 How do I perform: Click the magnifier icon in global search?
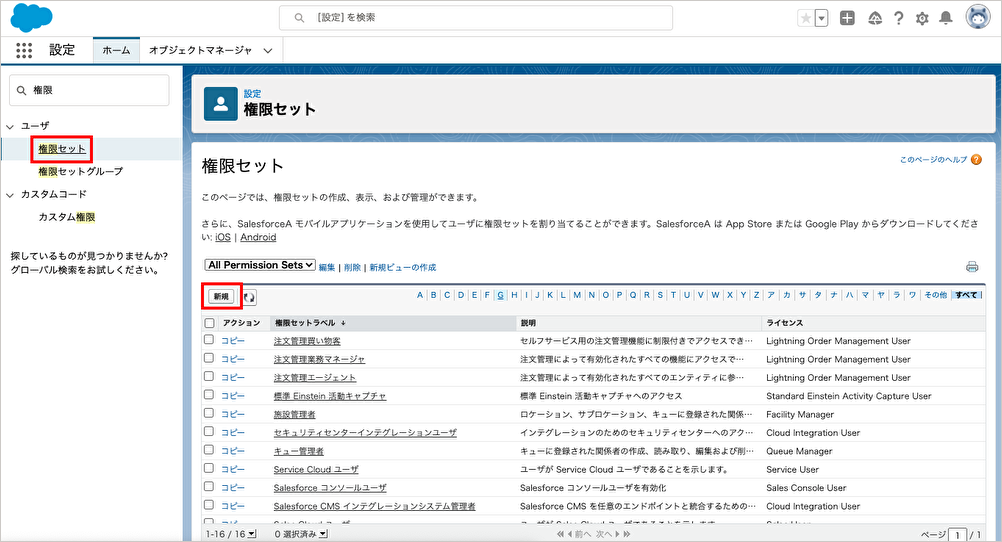pos(299,18)
